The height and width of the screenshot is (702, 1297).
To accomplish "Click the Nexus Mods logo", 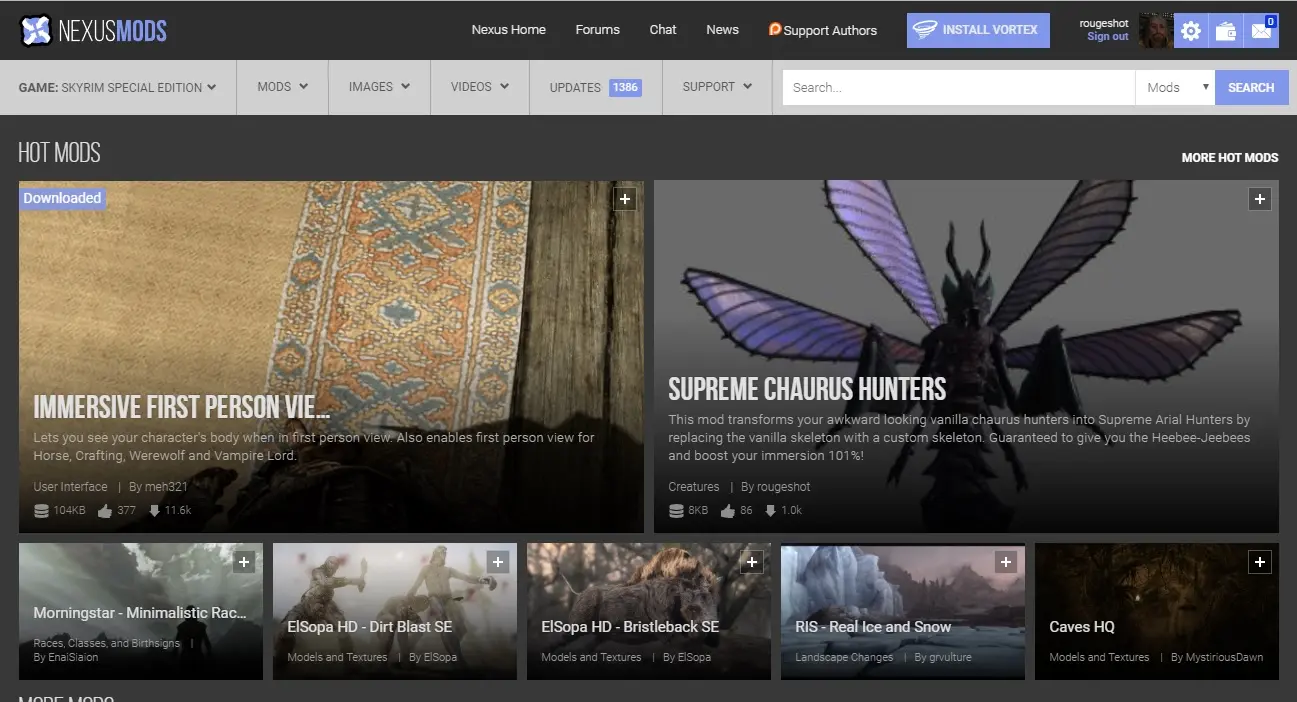I will point(93,30).
